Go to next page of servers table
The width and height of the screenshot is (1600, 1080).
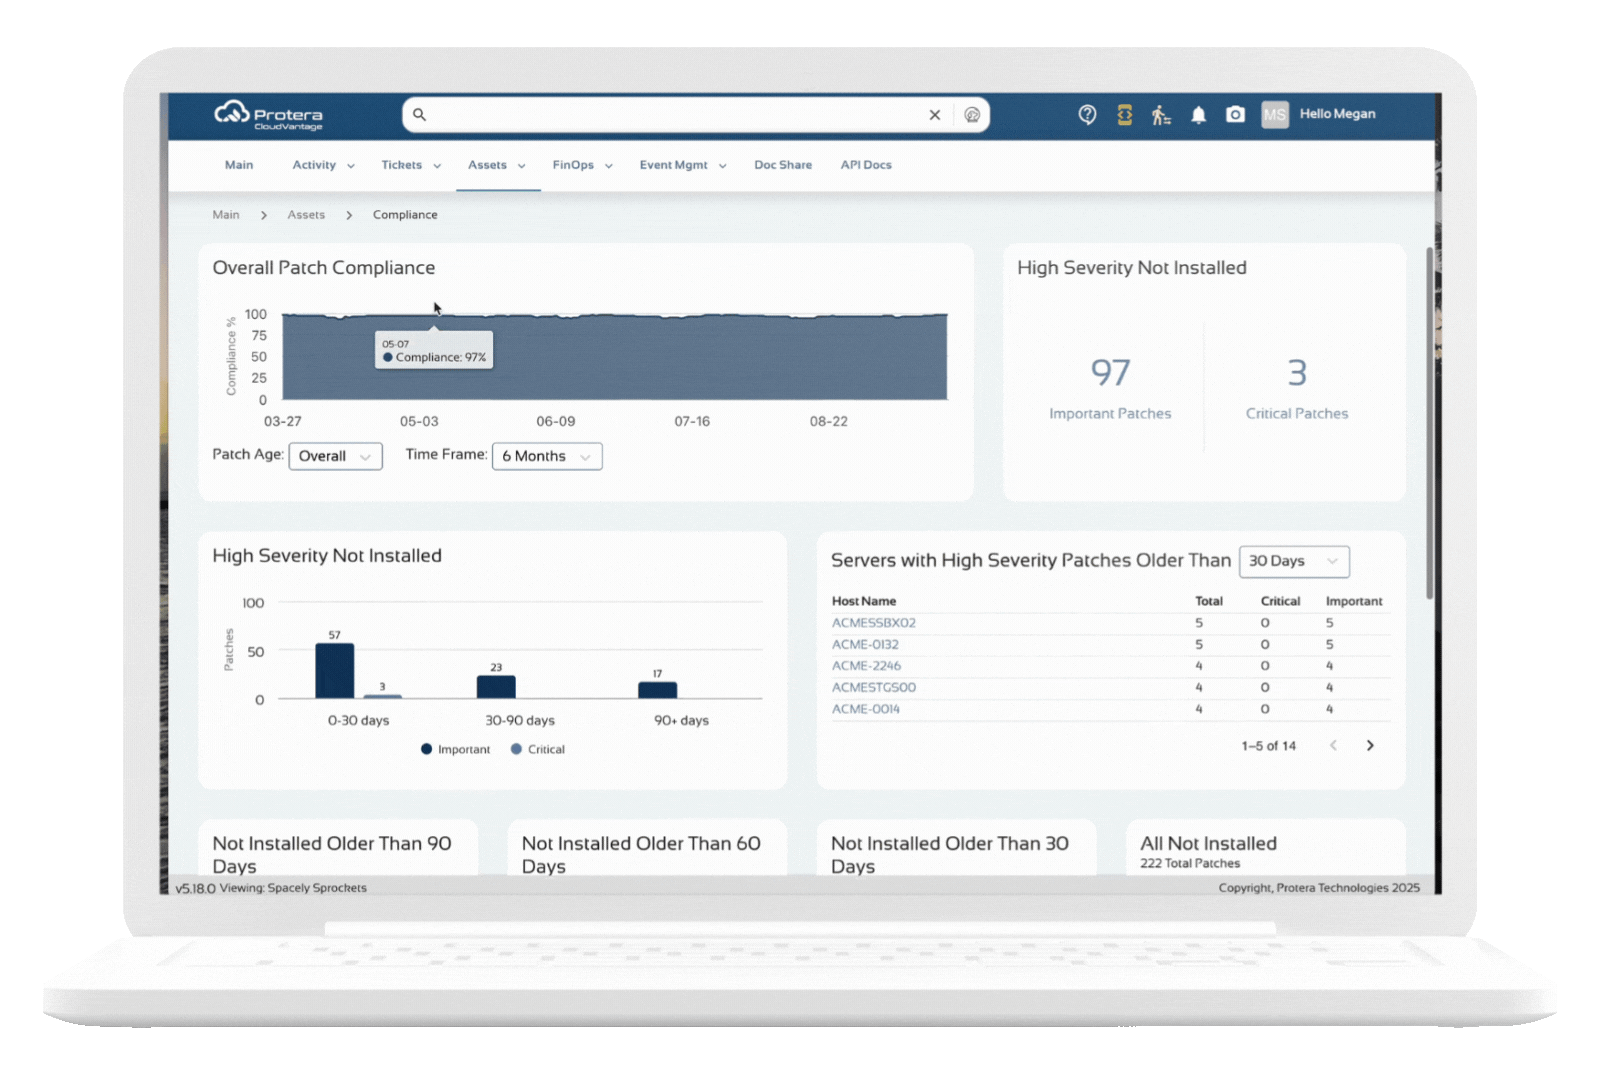[x=1370, y=746]
